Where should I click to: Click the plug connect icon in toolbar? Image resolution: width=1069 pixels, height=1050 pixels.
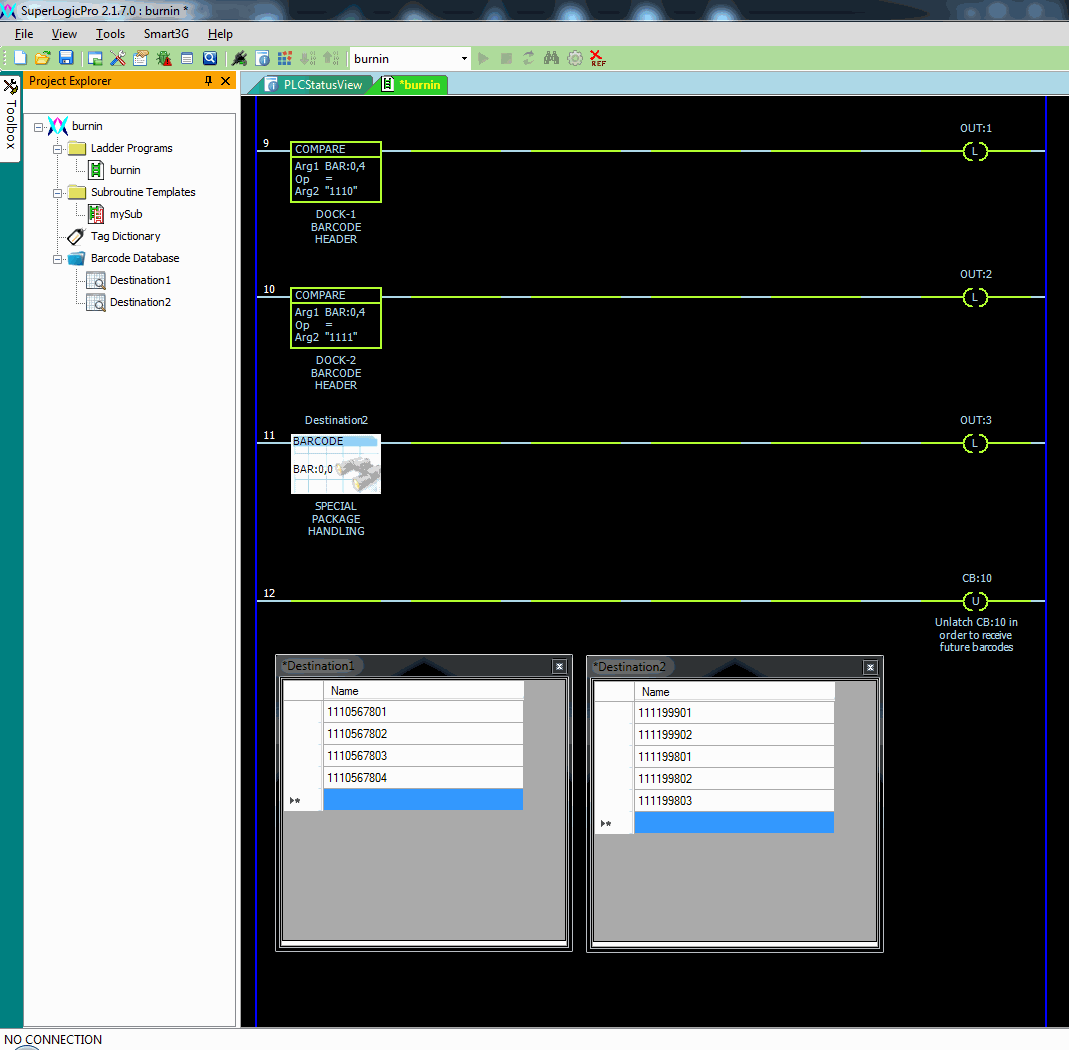pyautogui.click(x=239, y=59)
